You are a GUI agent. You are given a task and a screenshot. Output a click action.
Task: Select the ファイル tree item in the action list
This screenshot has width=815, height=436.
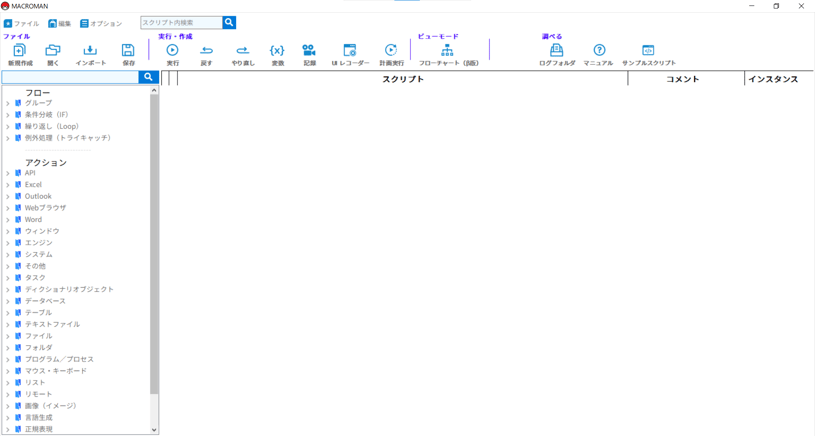click(38, 336)
